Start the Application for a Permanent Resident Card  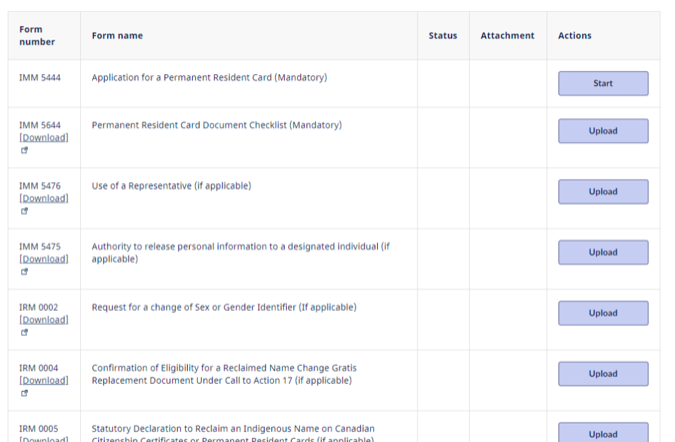coord(603,84)
